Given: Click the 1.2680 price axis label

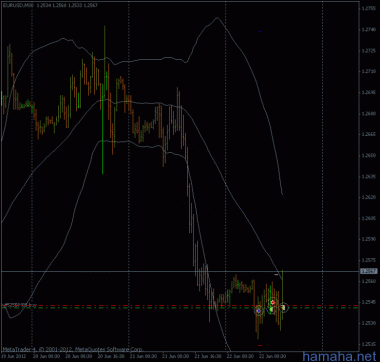Looking at the screenshot, I should [x=368, y=114].
